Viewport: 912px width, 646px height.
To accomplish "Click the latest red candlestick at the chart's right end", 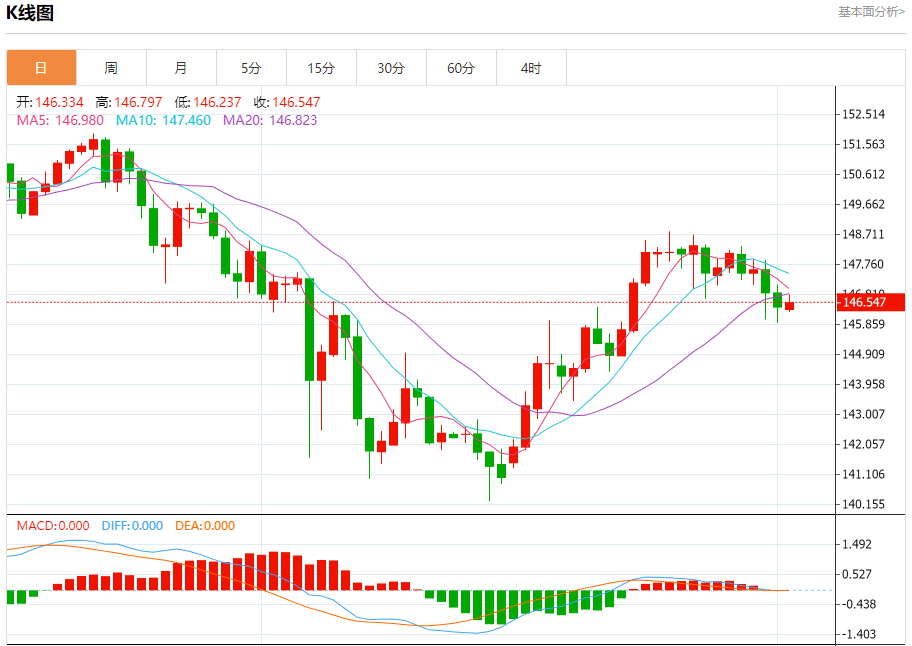I will tap(789, 305).
